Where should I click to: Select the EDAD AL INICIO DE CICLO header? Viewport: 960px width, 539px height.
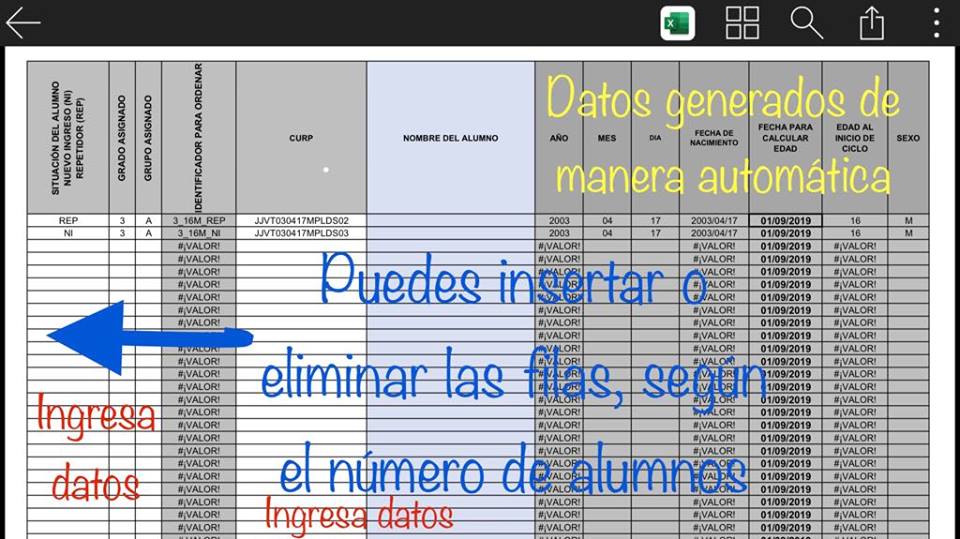click(855, 138)
